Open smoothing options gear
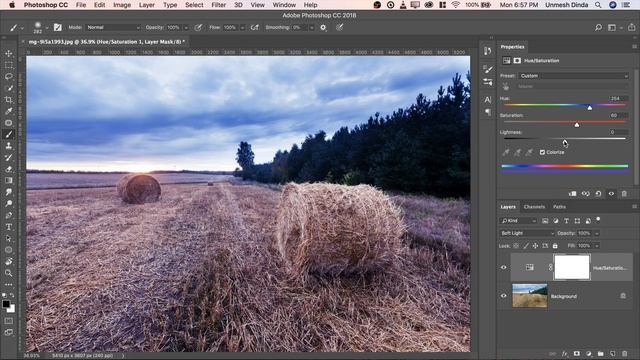This screenshot has width=640, height=360. (x=323, y=27)
